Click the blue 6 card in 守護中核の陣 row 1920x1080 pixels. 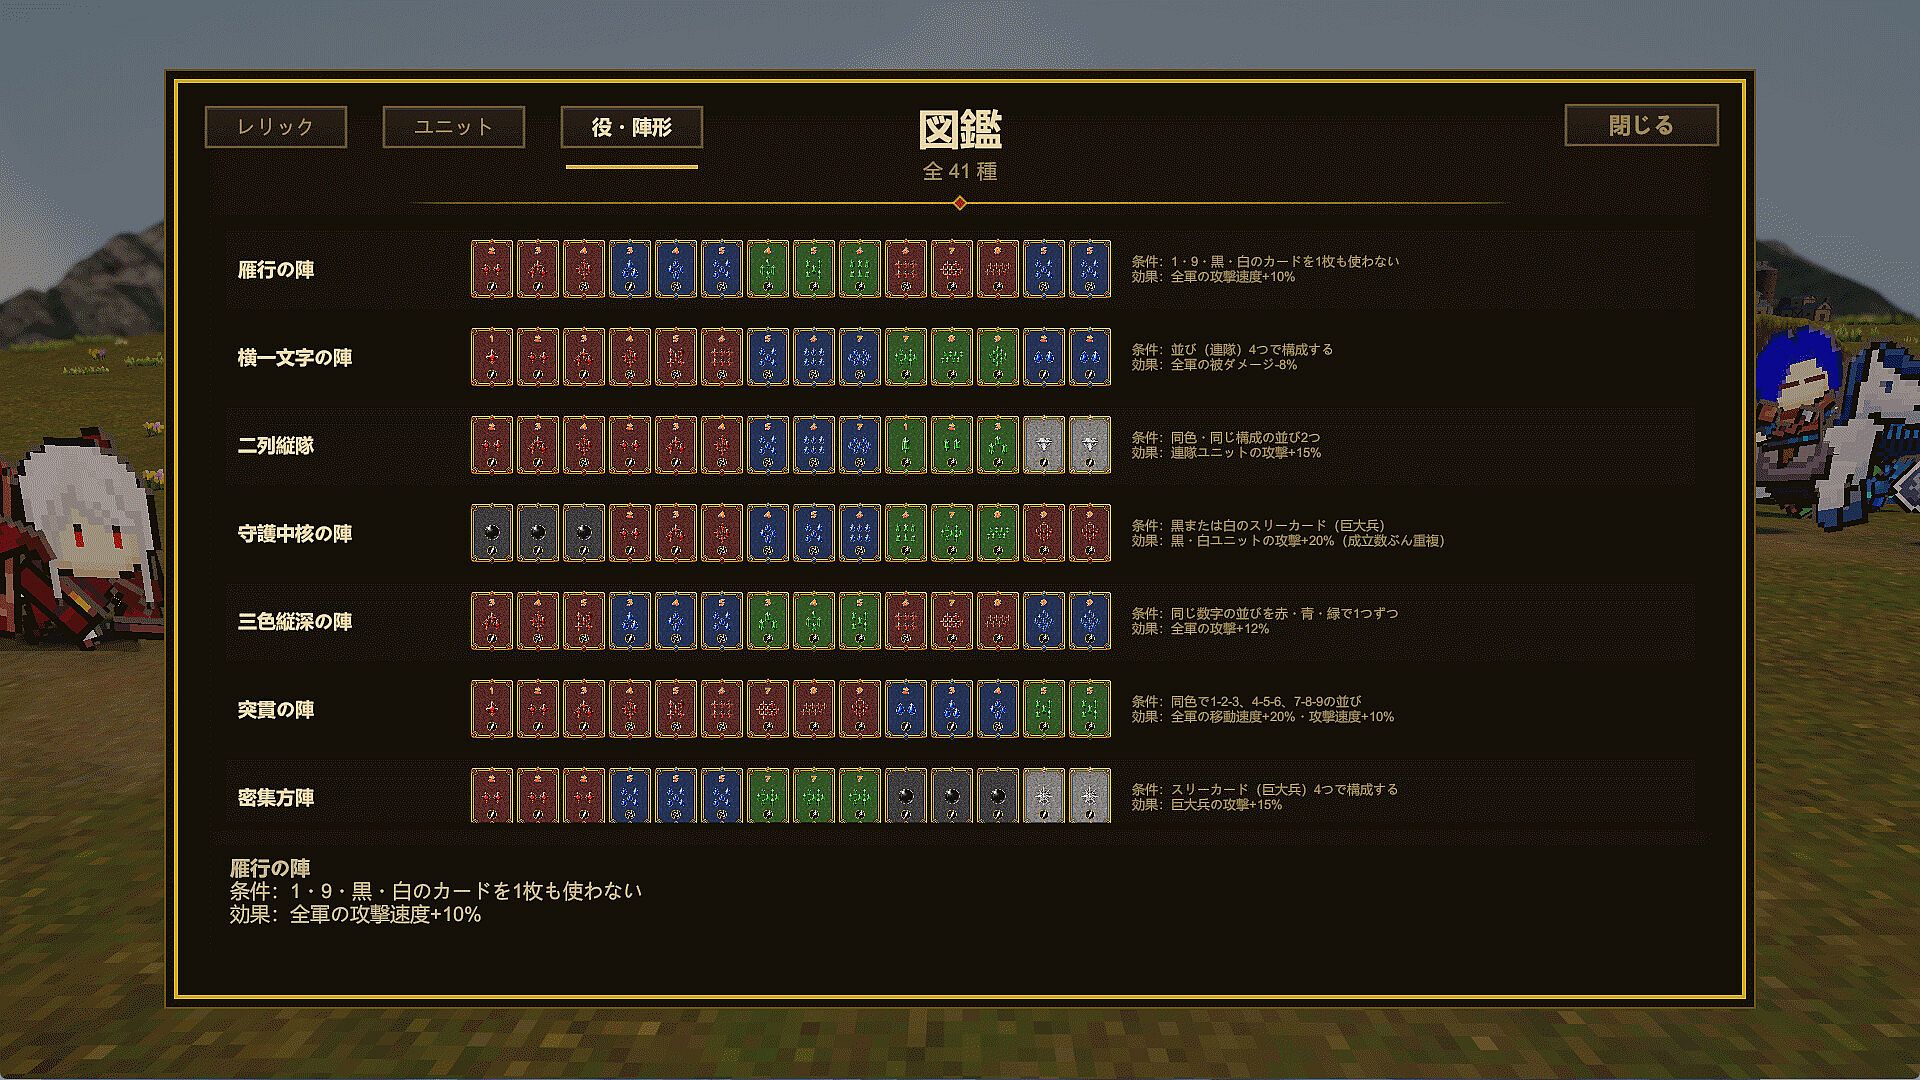[x=860, y=533]
